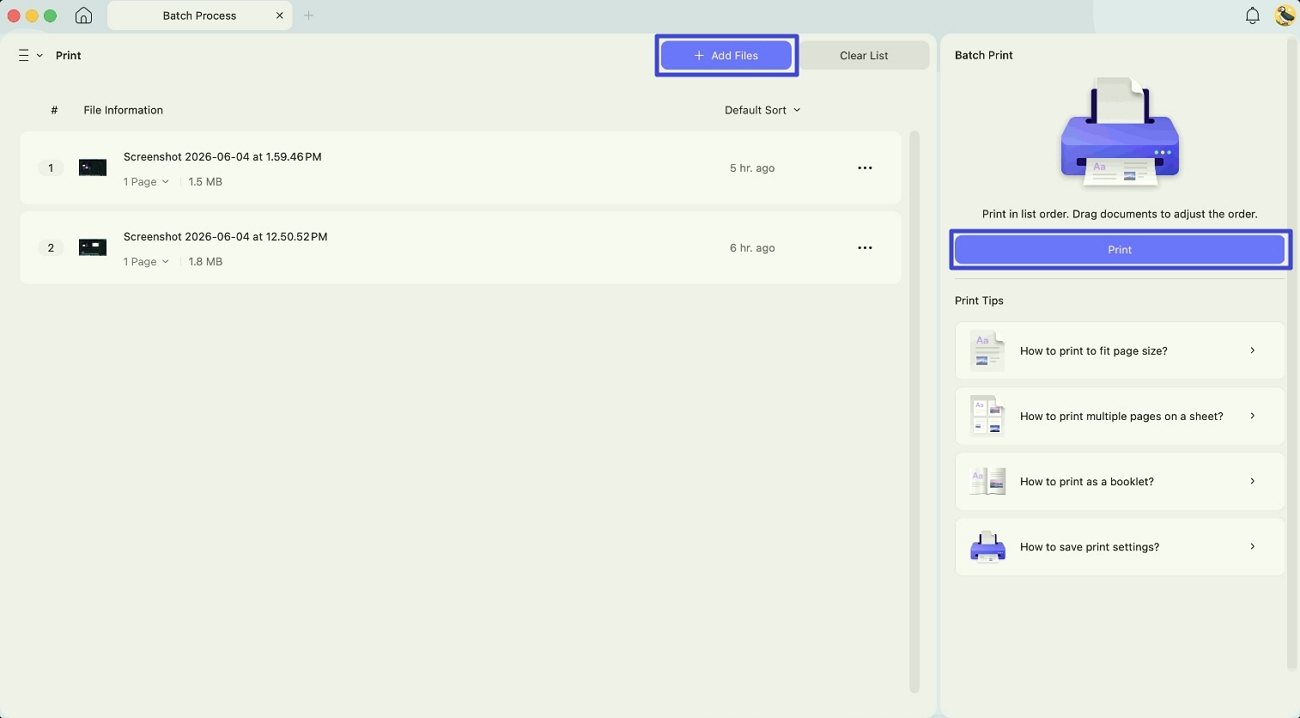Click the '1.8 MB' file size

pos(205,262)
